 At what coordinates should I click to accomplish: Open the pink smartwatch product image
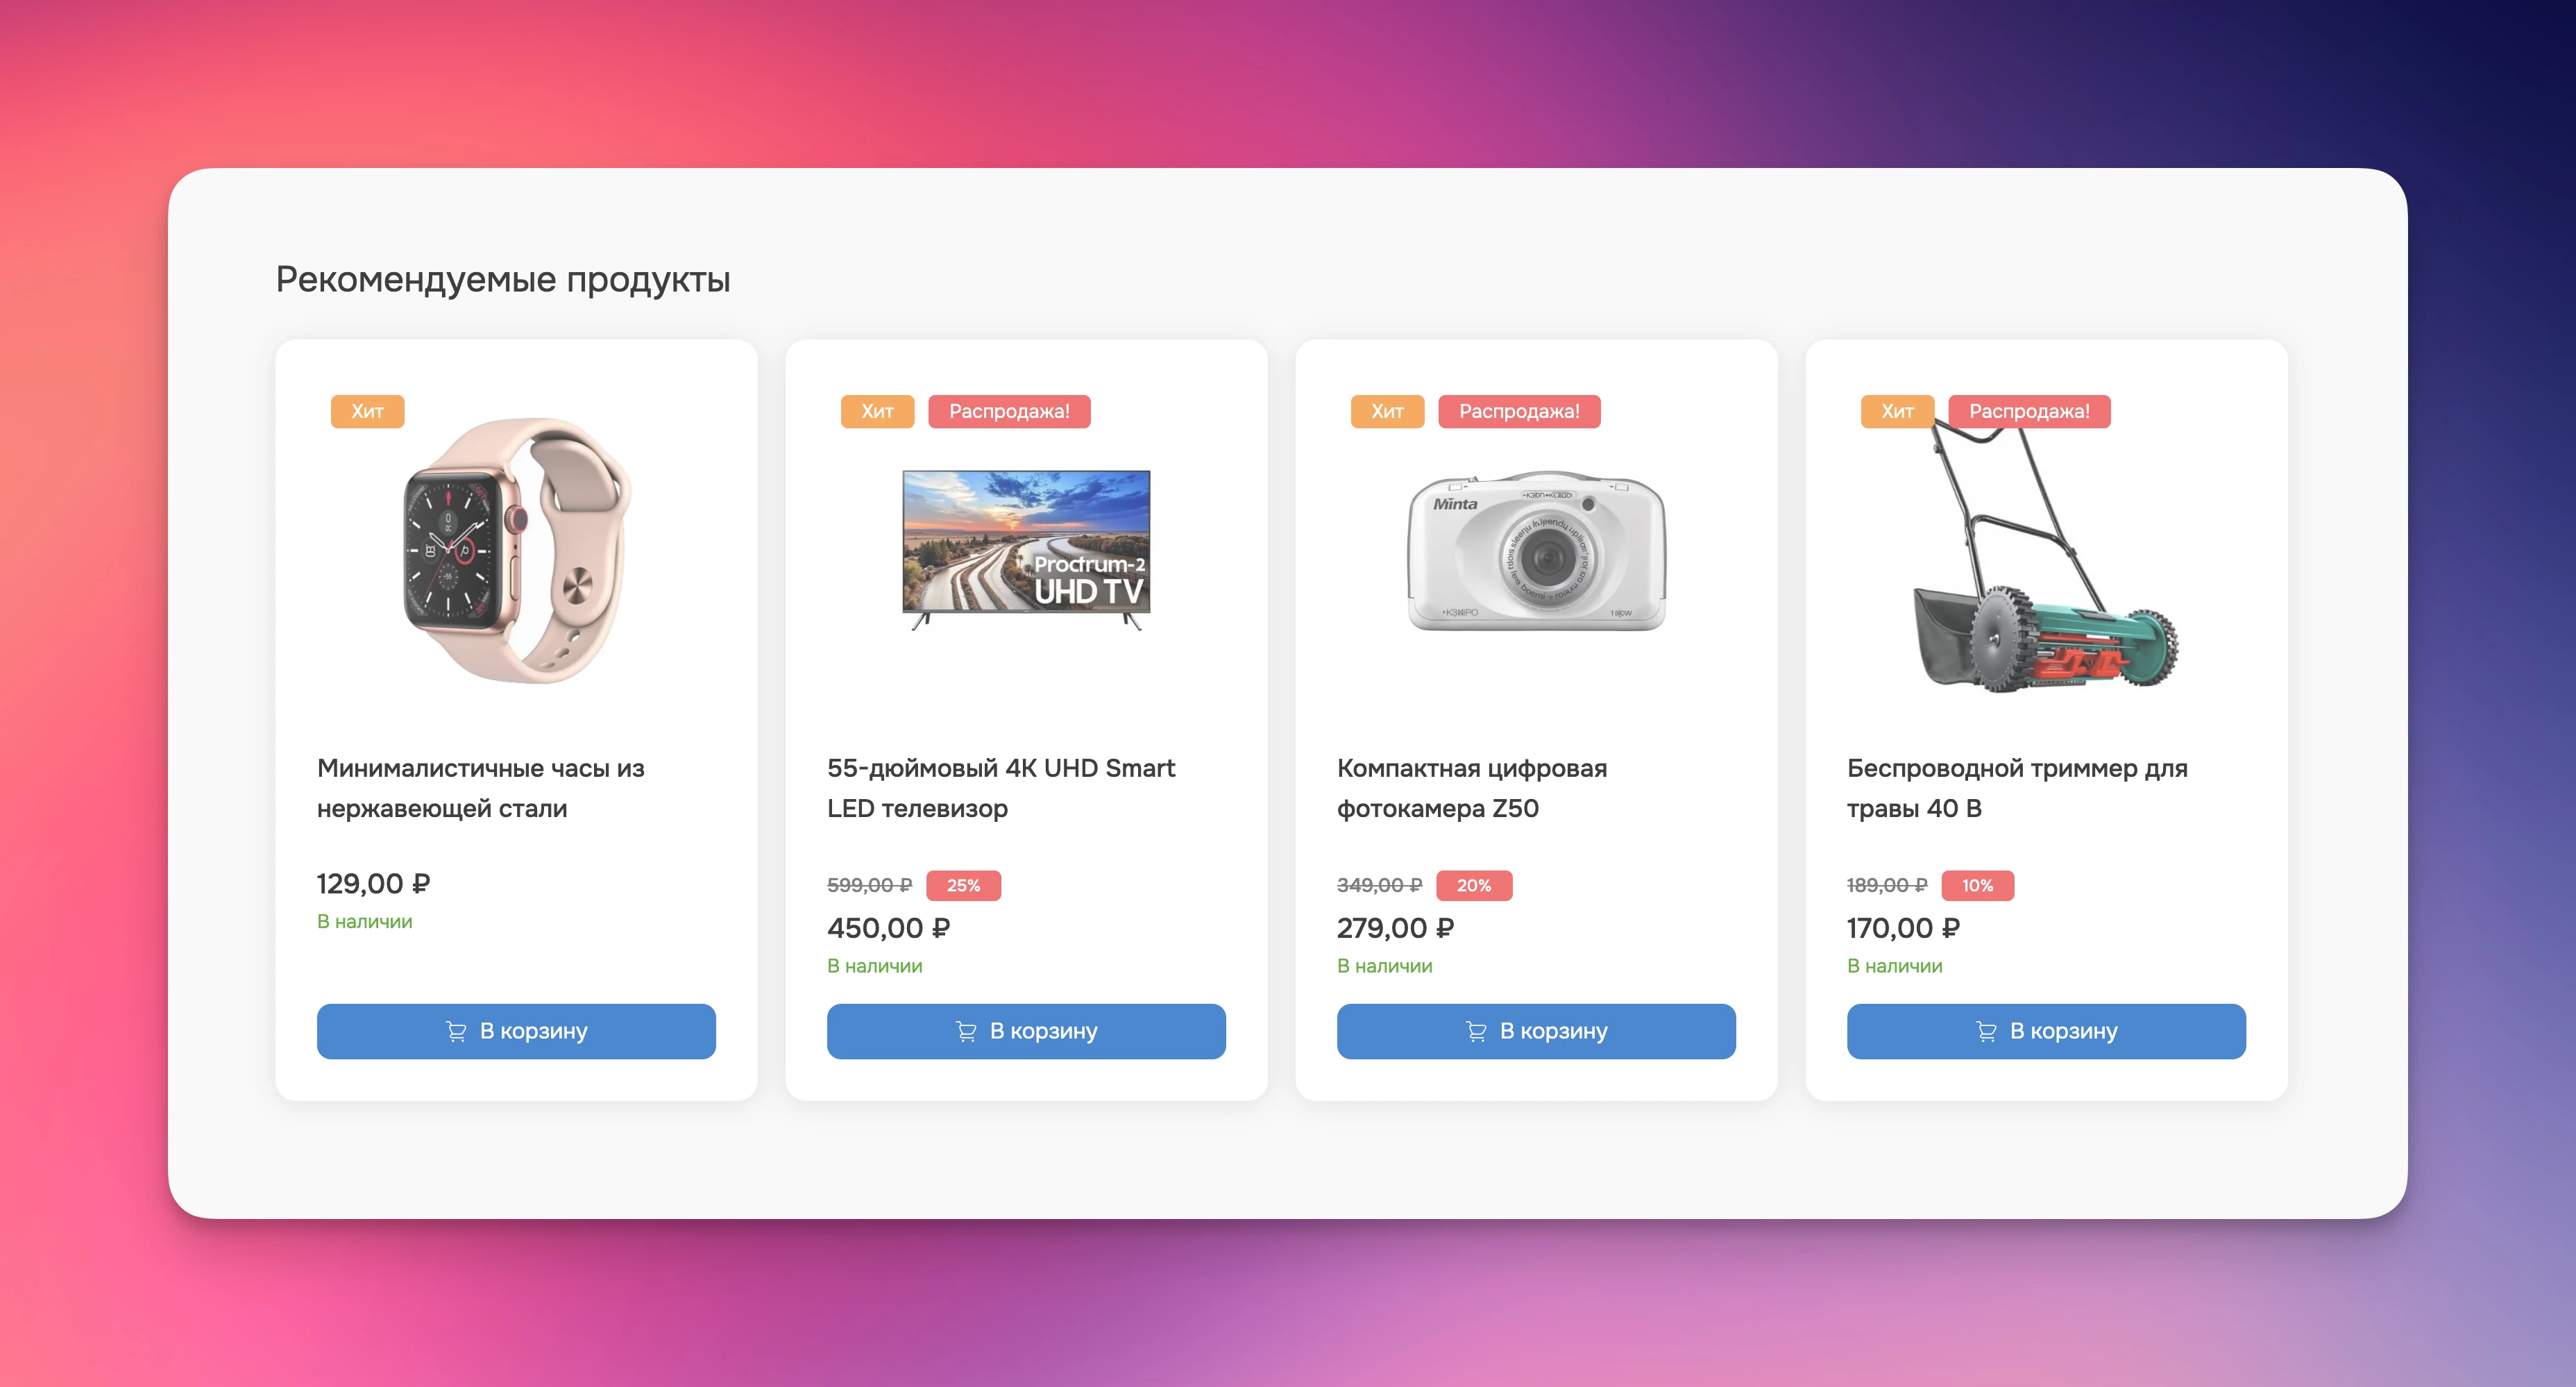pos(517,550)
